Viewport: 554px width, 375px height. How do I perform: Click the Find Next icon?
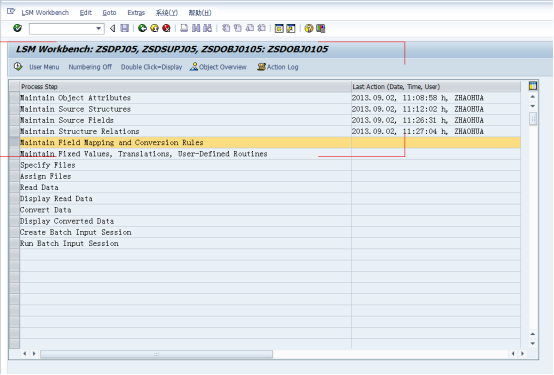click(x=208, y=28)
